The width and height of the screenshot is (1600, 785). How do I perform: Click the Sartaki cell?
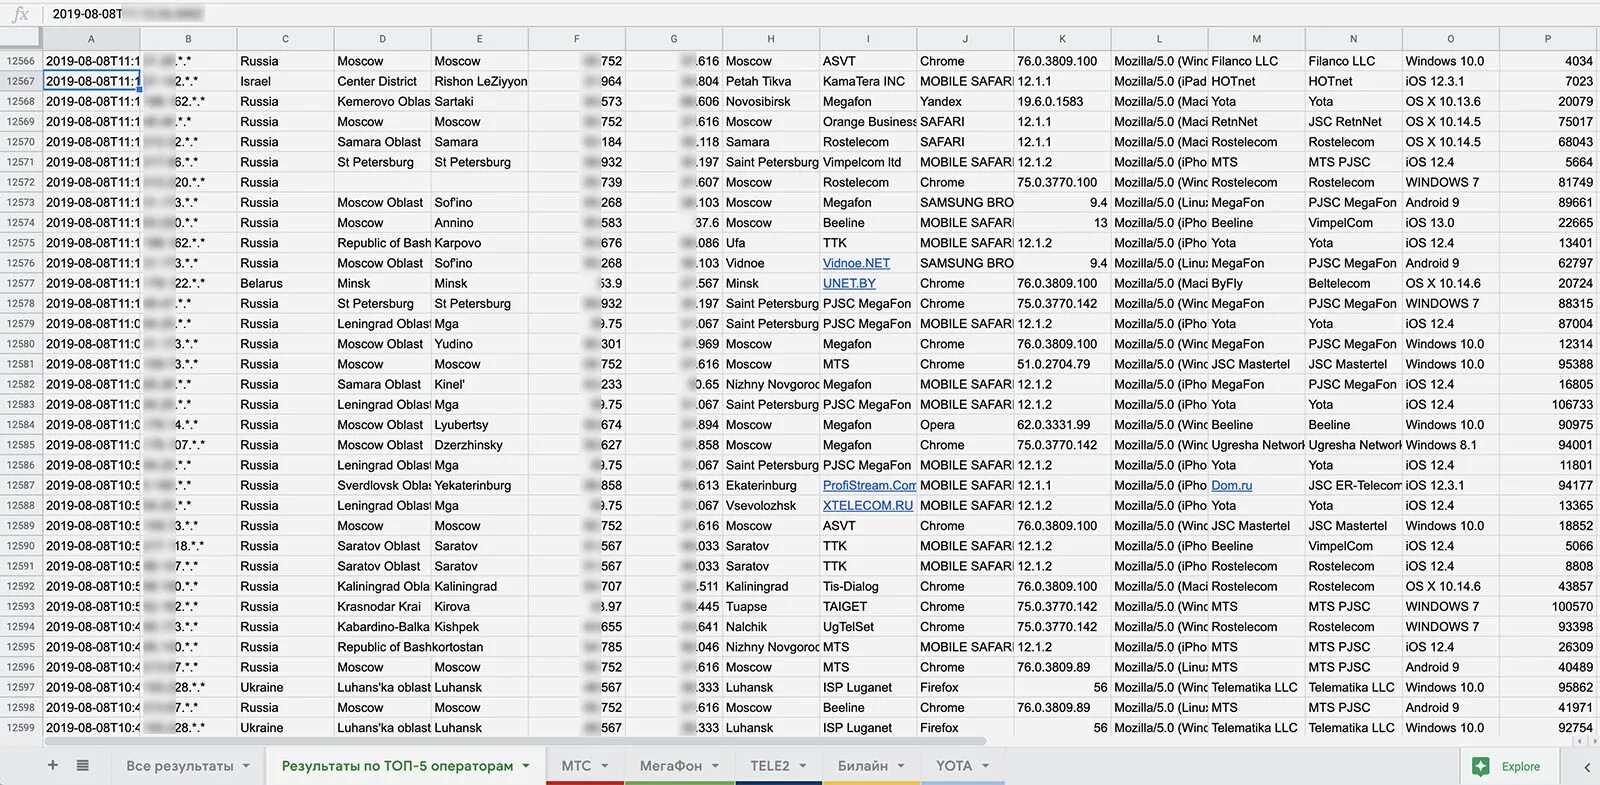click(x=480, y=101)
